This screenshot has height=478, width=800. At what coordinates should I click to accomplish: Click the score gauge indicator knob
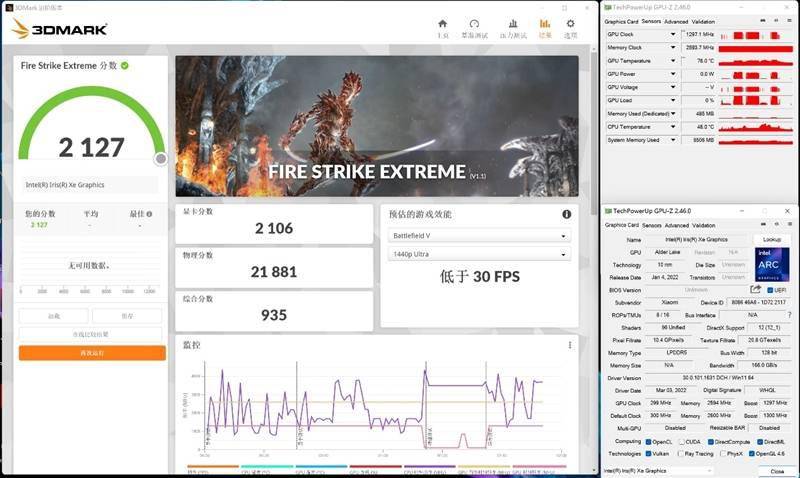click(x=160, y=159)
